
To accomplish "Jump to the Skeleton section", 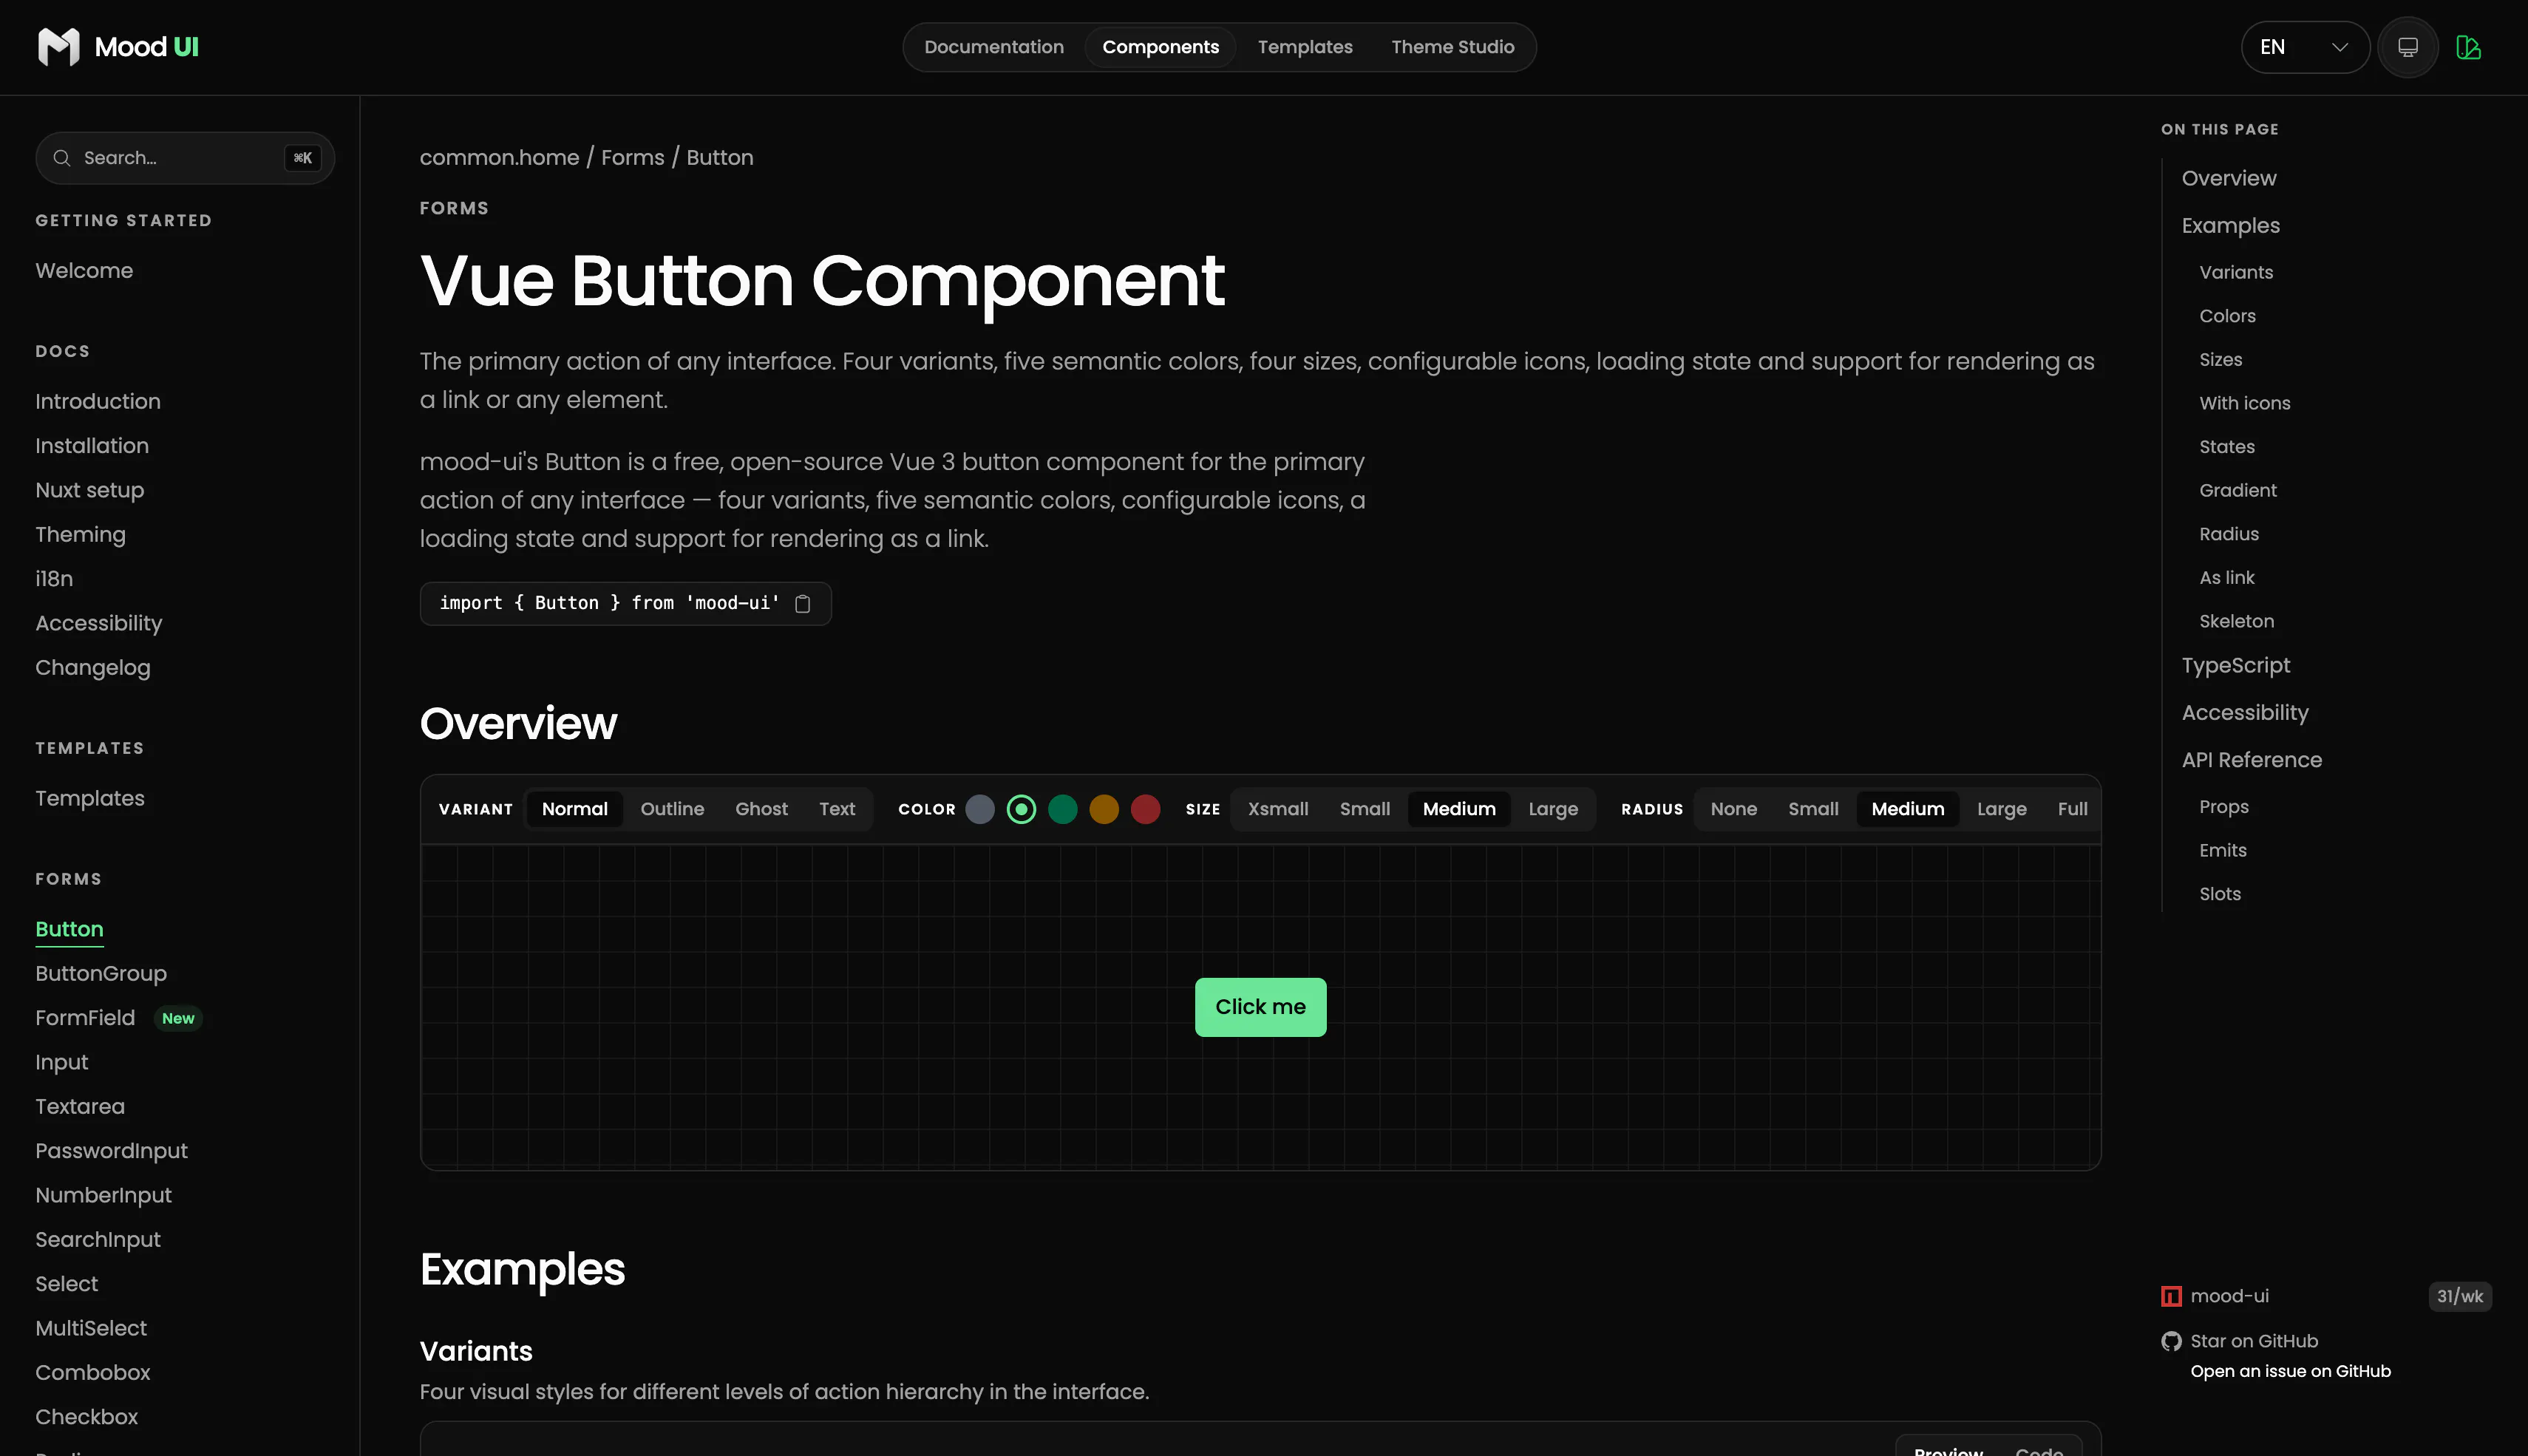I will click(2237, 622).
